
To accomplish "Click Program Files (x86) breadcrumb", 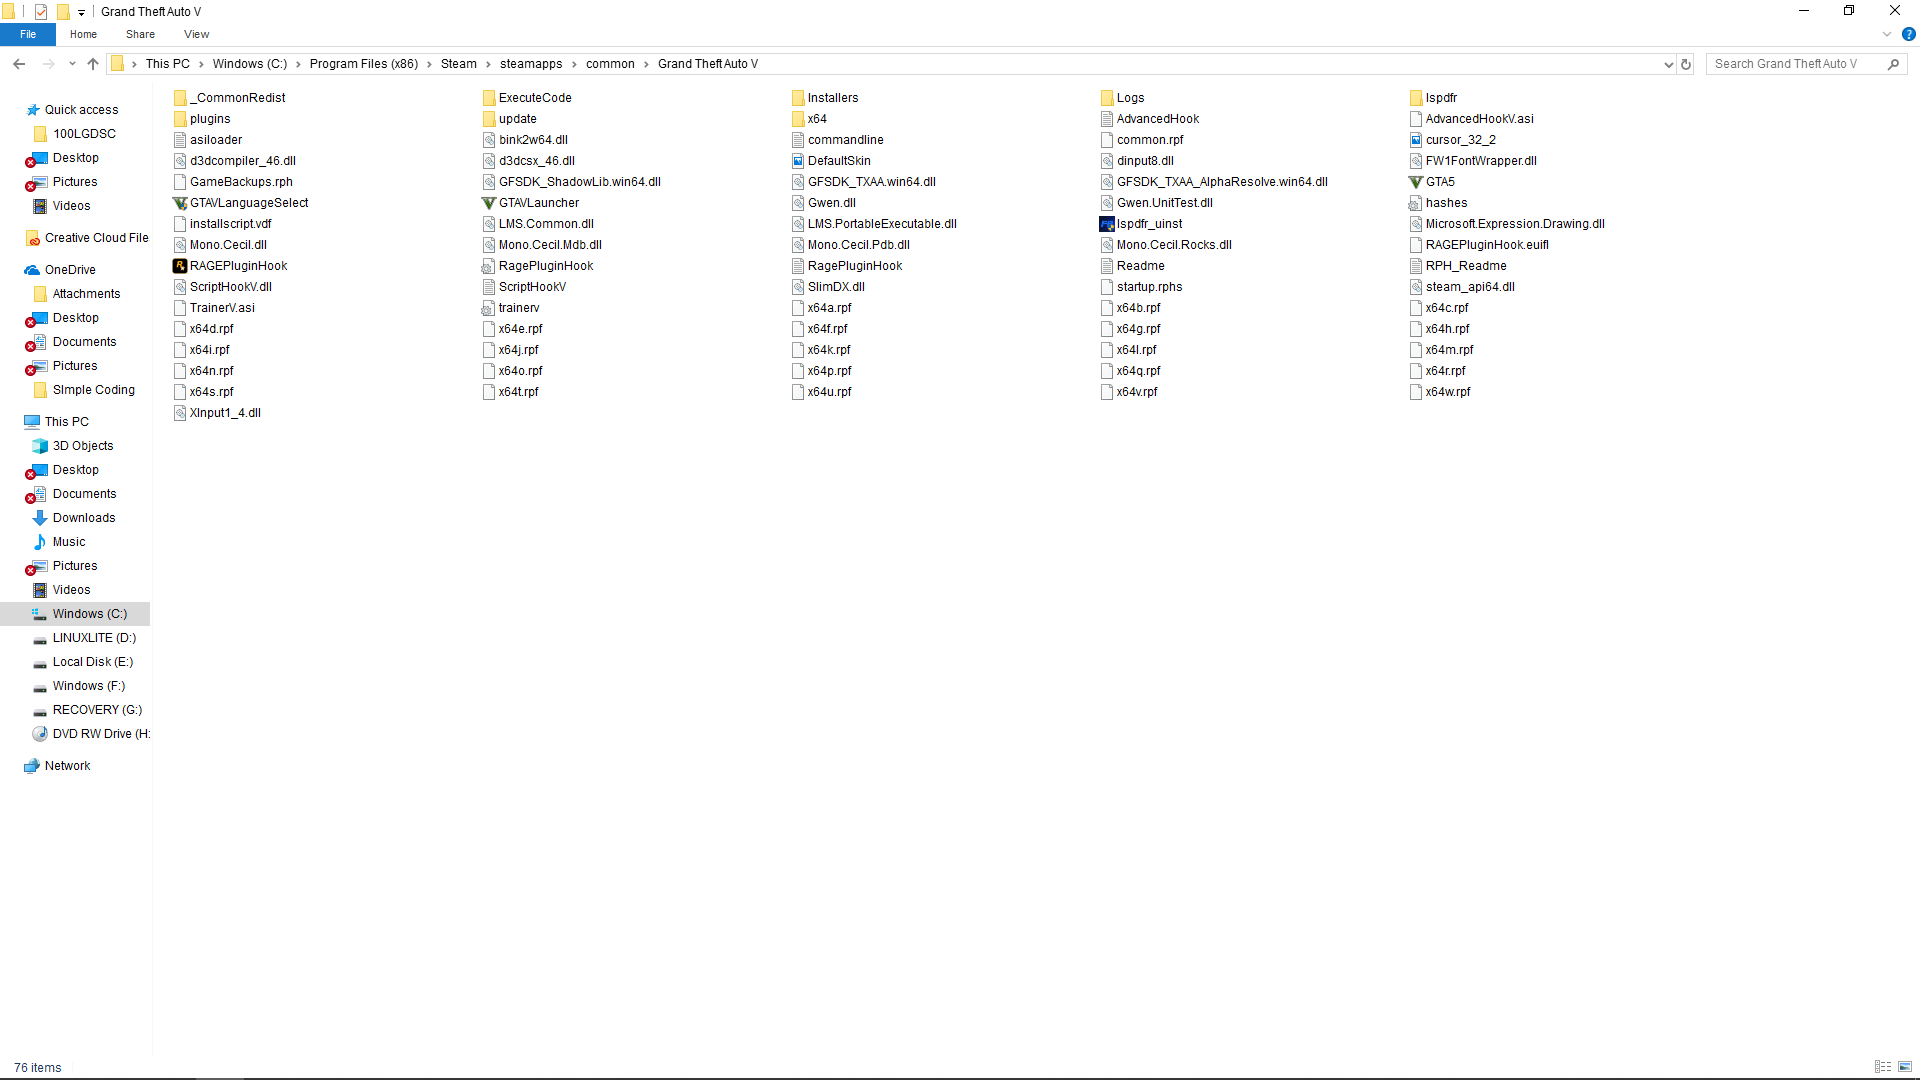I will click(x=364, y=64).
